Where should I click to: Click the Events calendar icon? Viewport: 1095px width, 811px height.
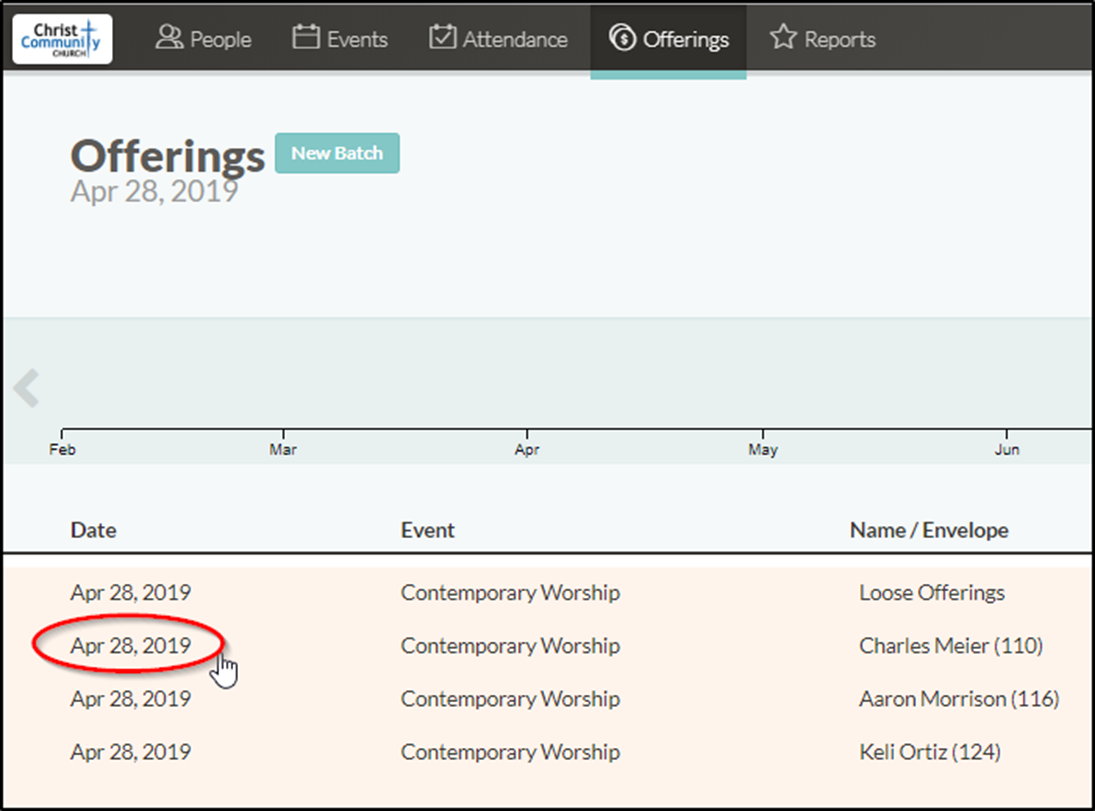tap(306, 37)
